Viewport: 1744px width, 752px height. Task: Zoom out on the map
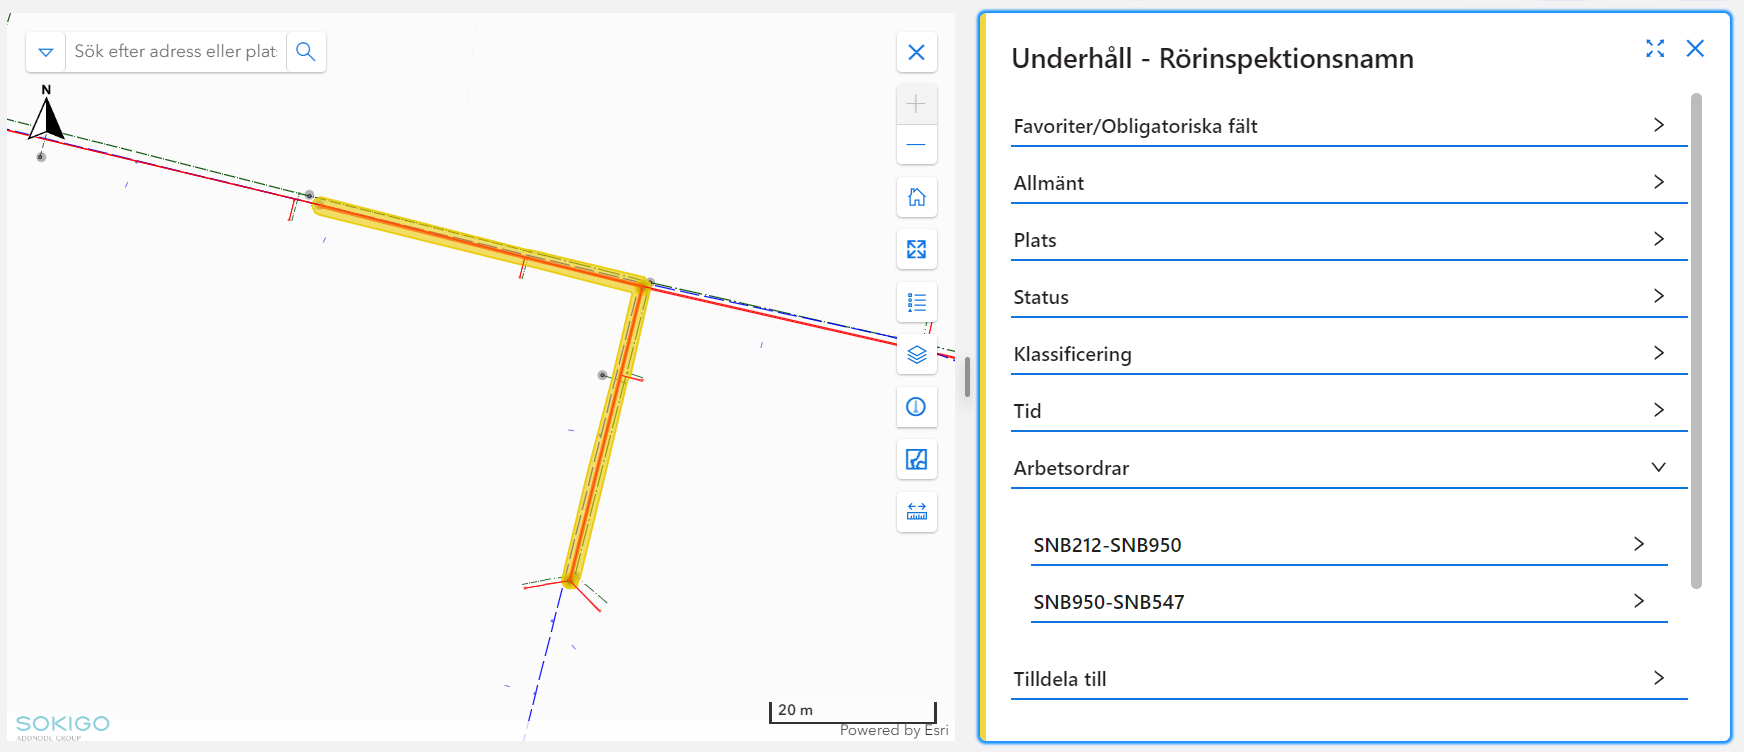[x=916, y=145]
